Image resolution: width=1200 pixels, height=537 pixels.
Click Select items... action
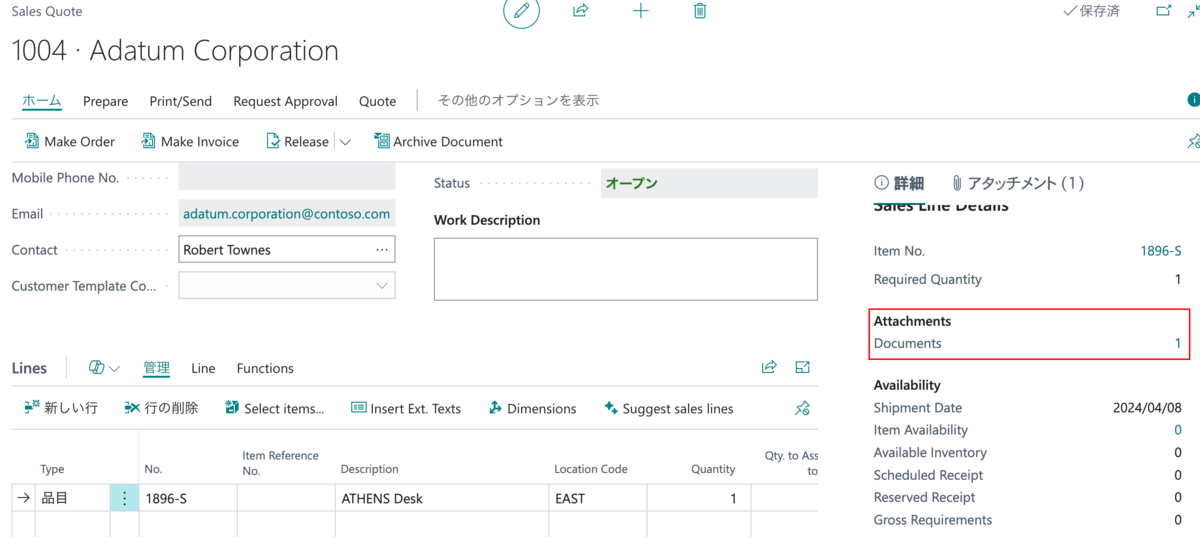point(274,408)
